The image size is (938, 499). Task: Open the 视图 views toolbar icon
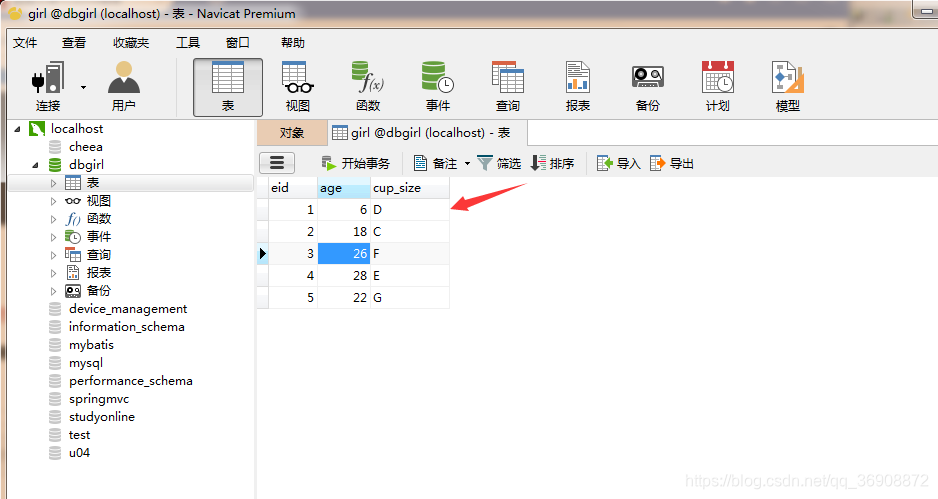click(297, 87)
